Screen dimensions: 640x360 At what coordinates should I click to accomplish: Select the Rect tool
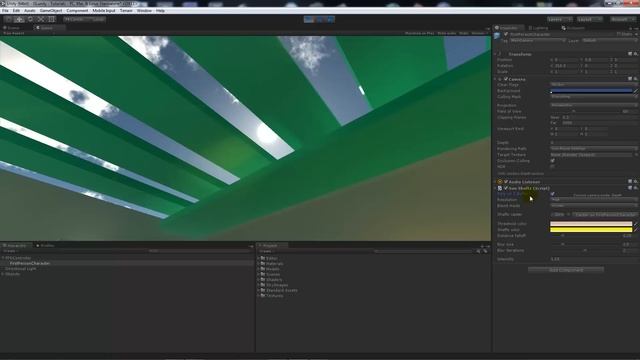click(x=51, y=19)
